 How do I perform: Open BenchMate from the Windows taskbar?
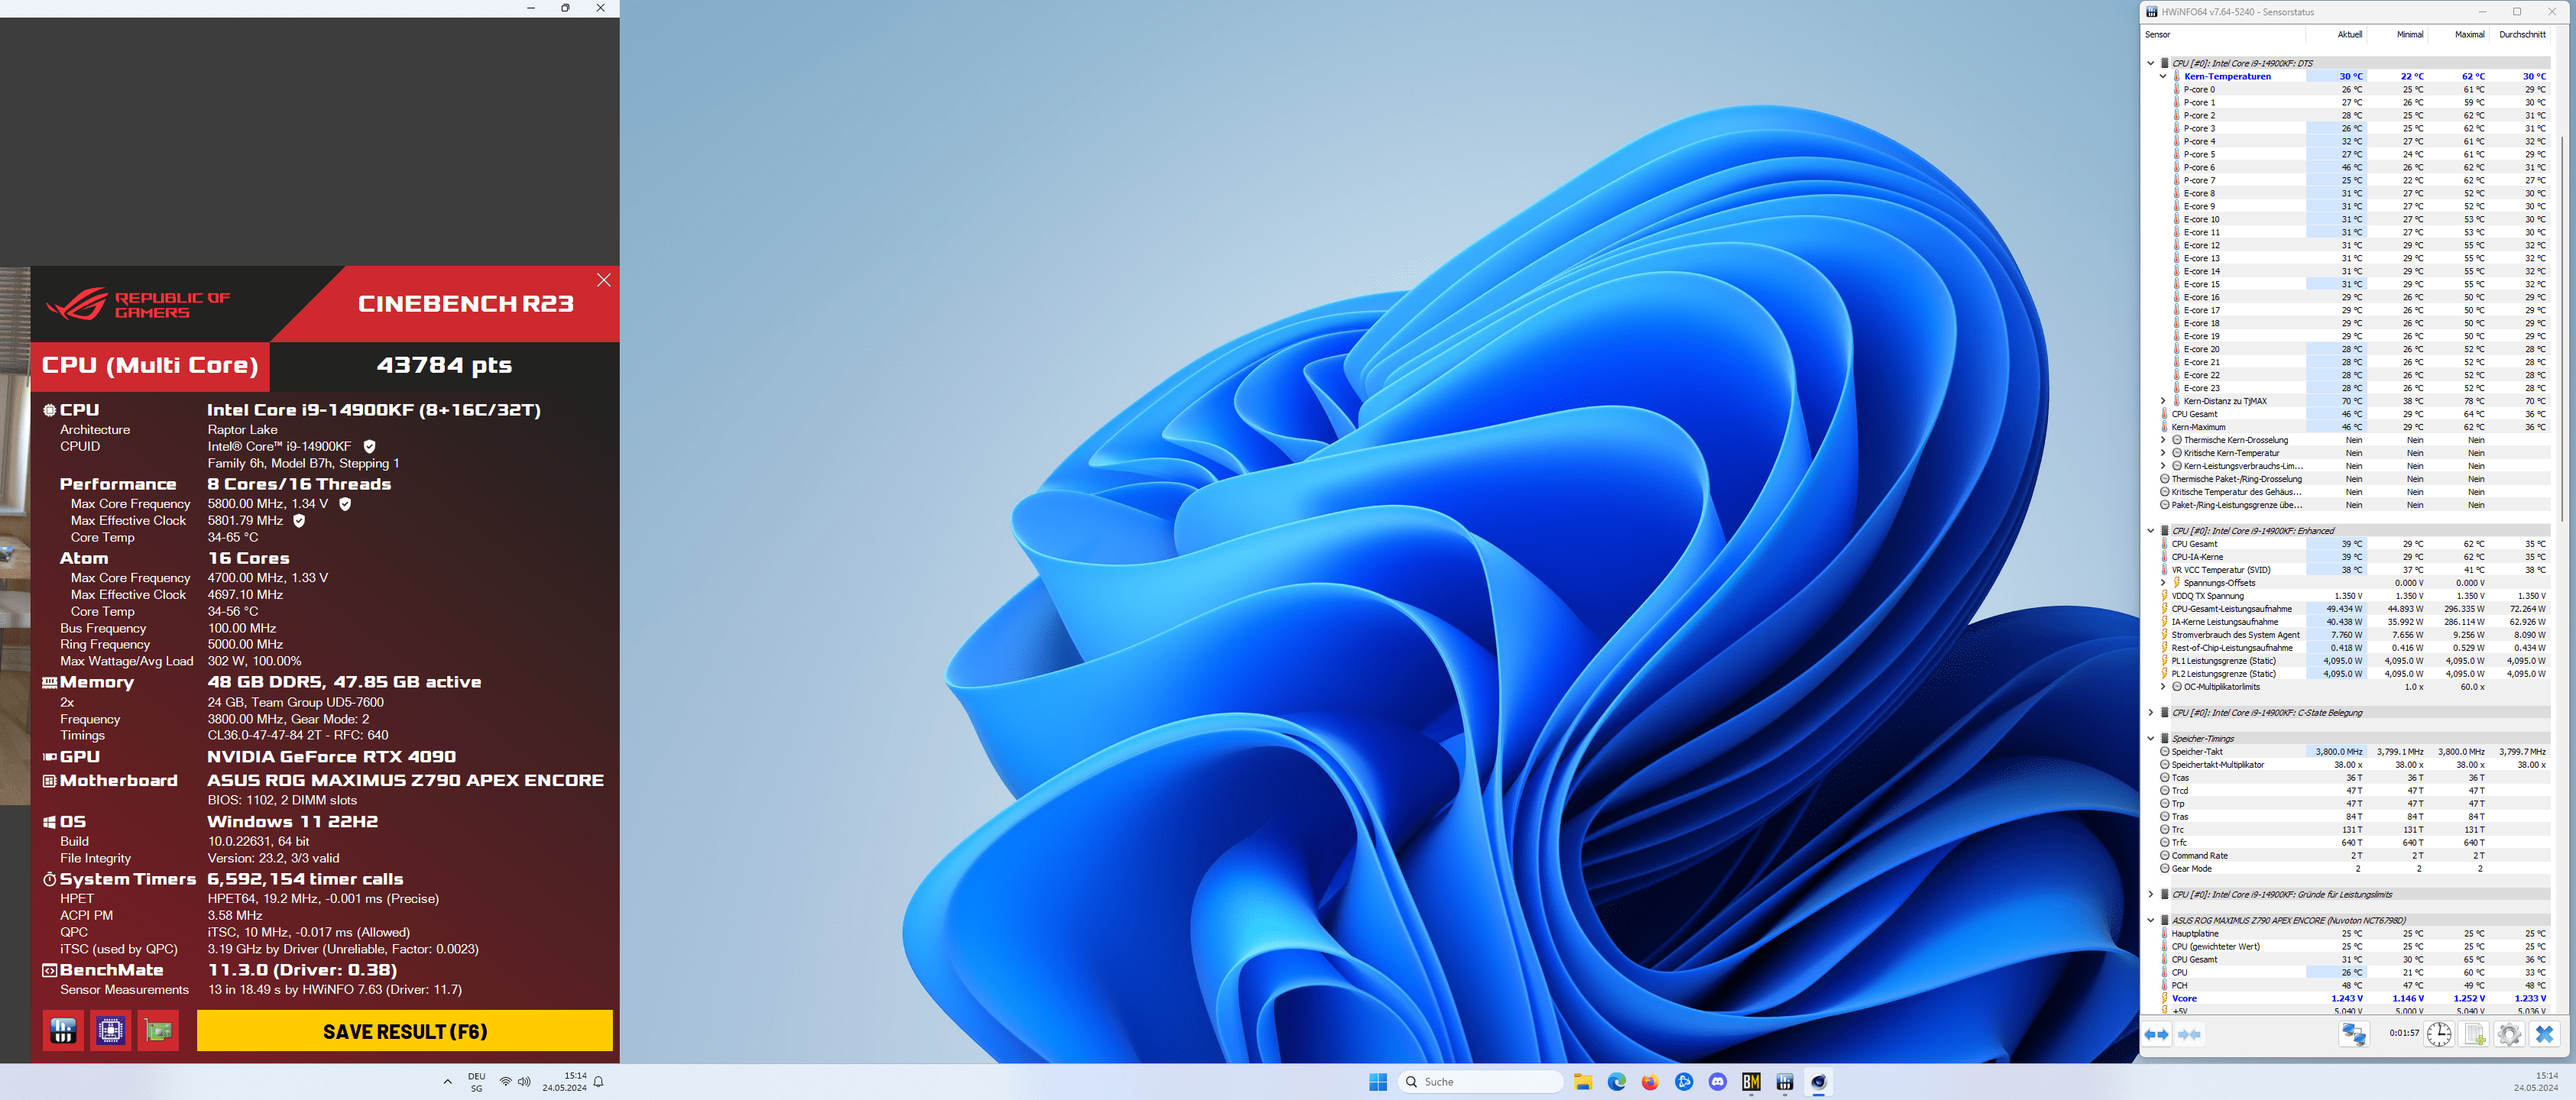1751,1082
